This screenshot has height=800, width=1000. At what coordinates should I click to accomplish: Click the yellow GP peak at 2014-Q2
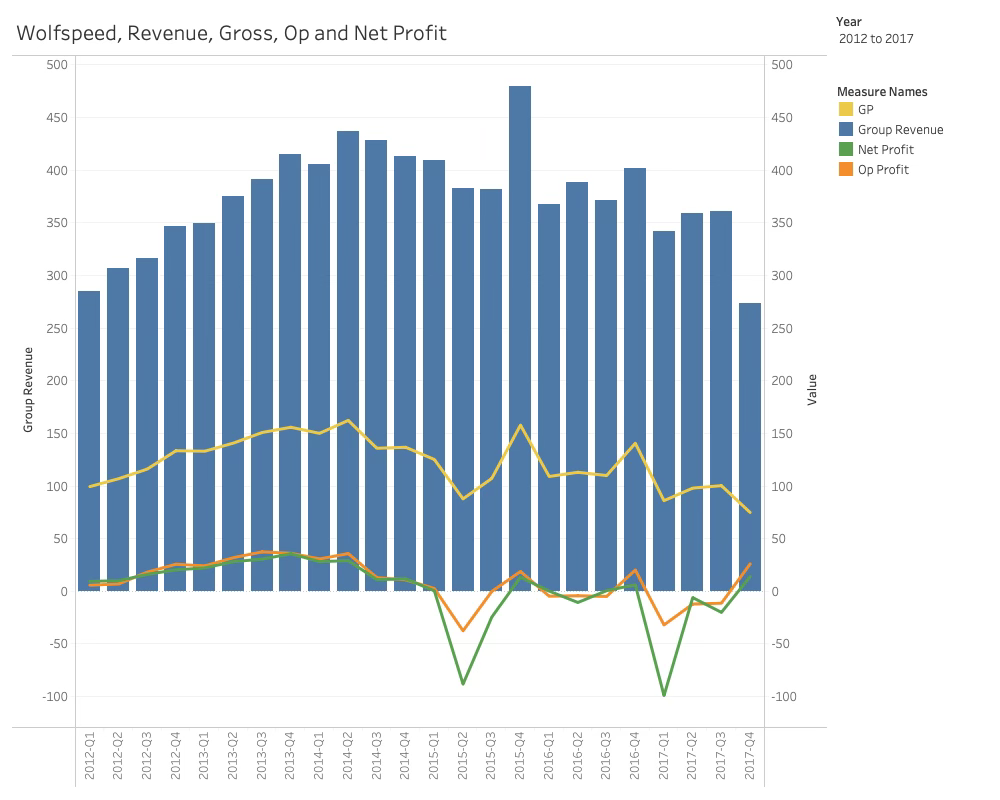pyautogui.click(x=348, y=420)
